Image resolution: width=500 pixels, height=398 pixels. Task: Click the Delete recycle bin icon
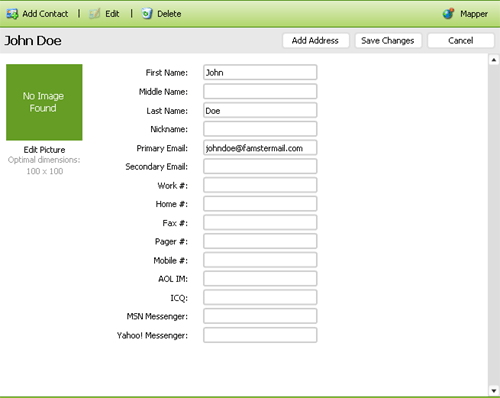point(147,14)
